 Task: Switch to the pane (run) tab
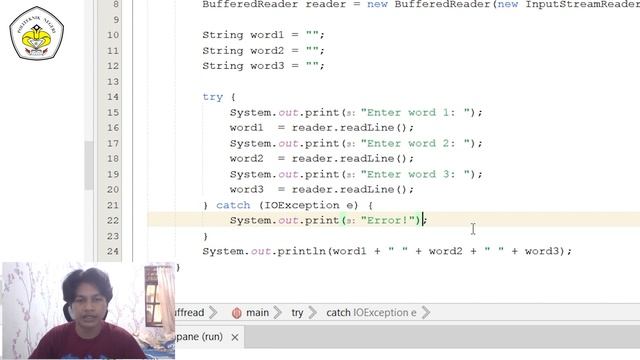199,337
